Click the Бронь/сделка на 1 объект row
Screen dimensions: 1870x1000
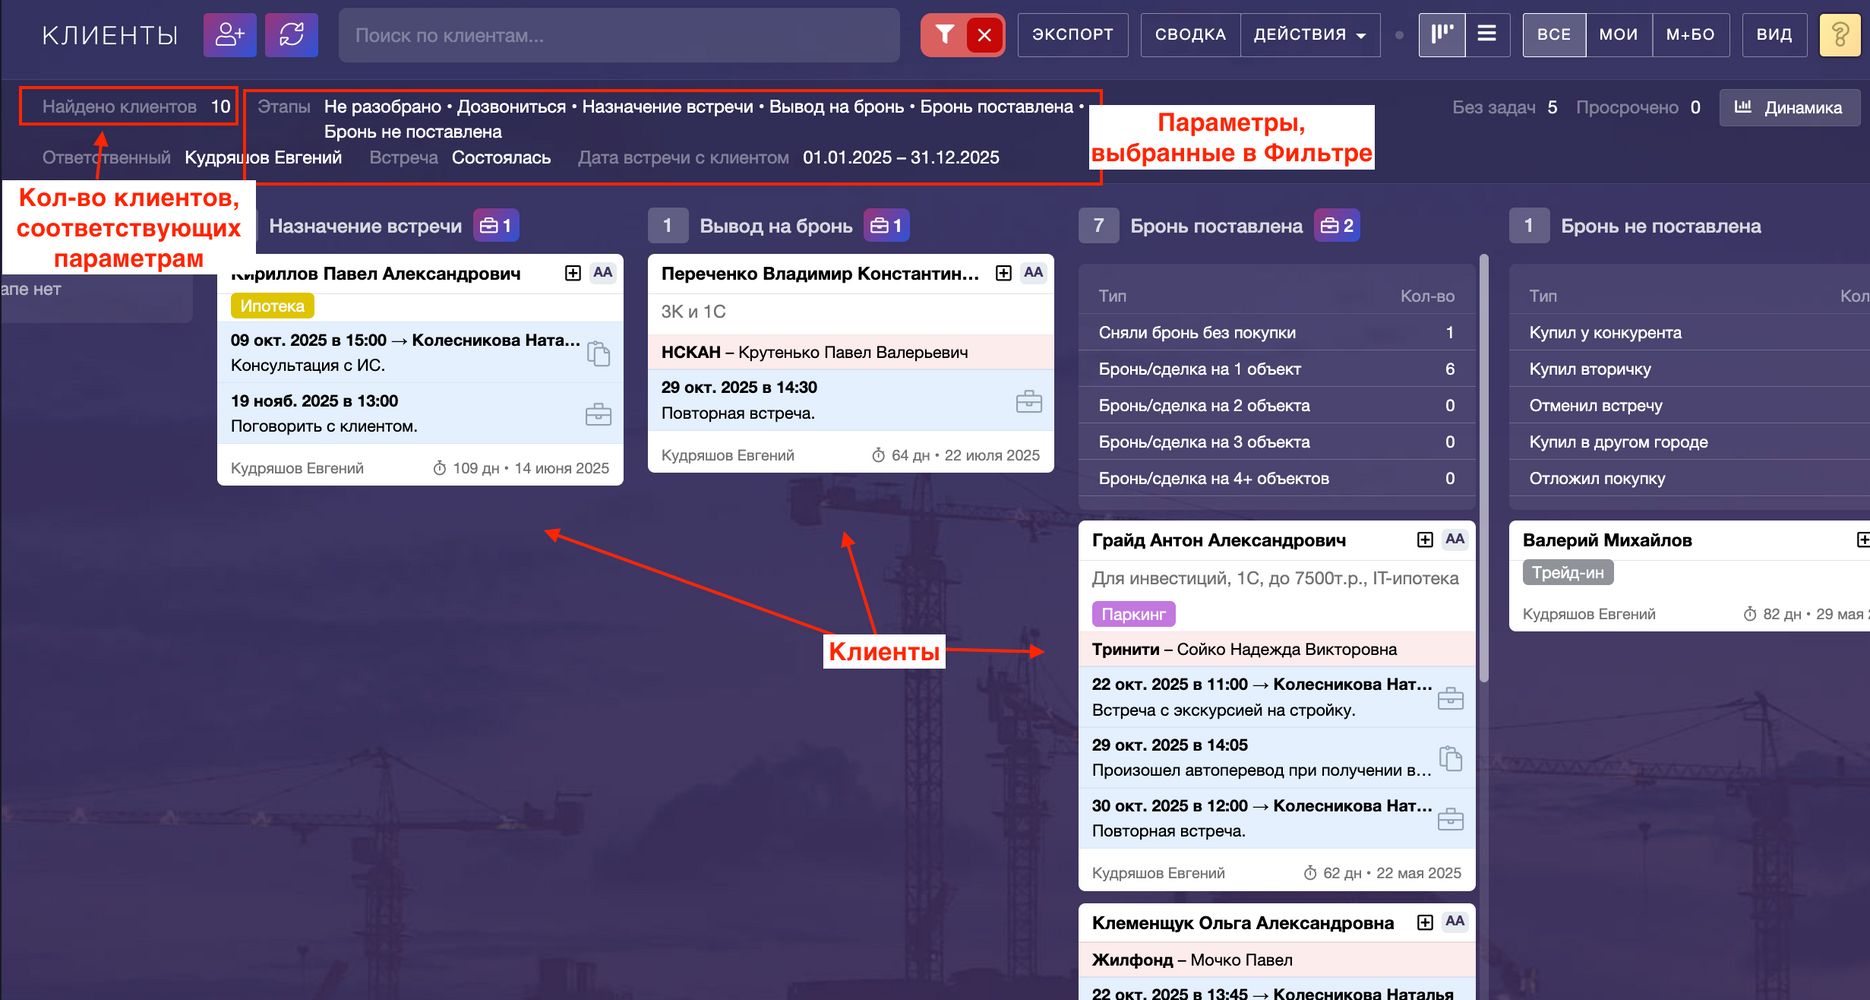[1276, 369]
